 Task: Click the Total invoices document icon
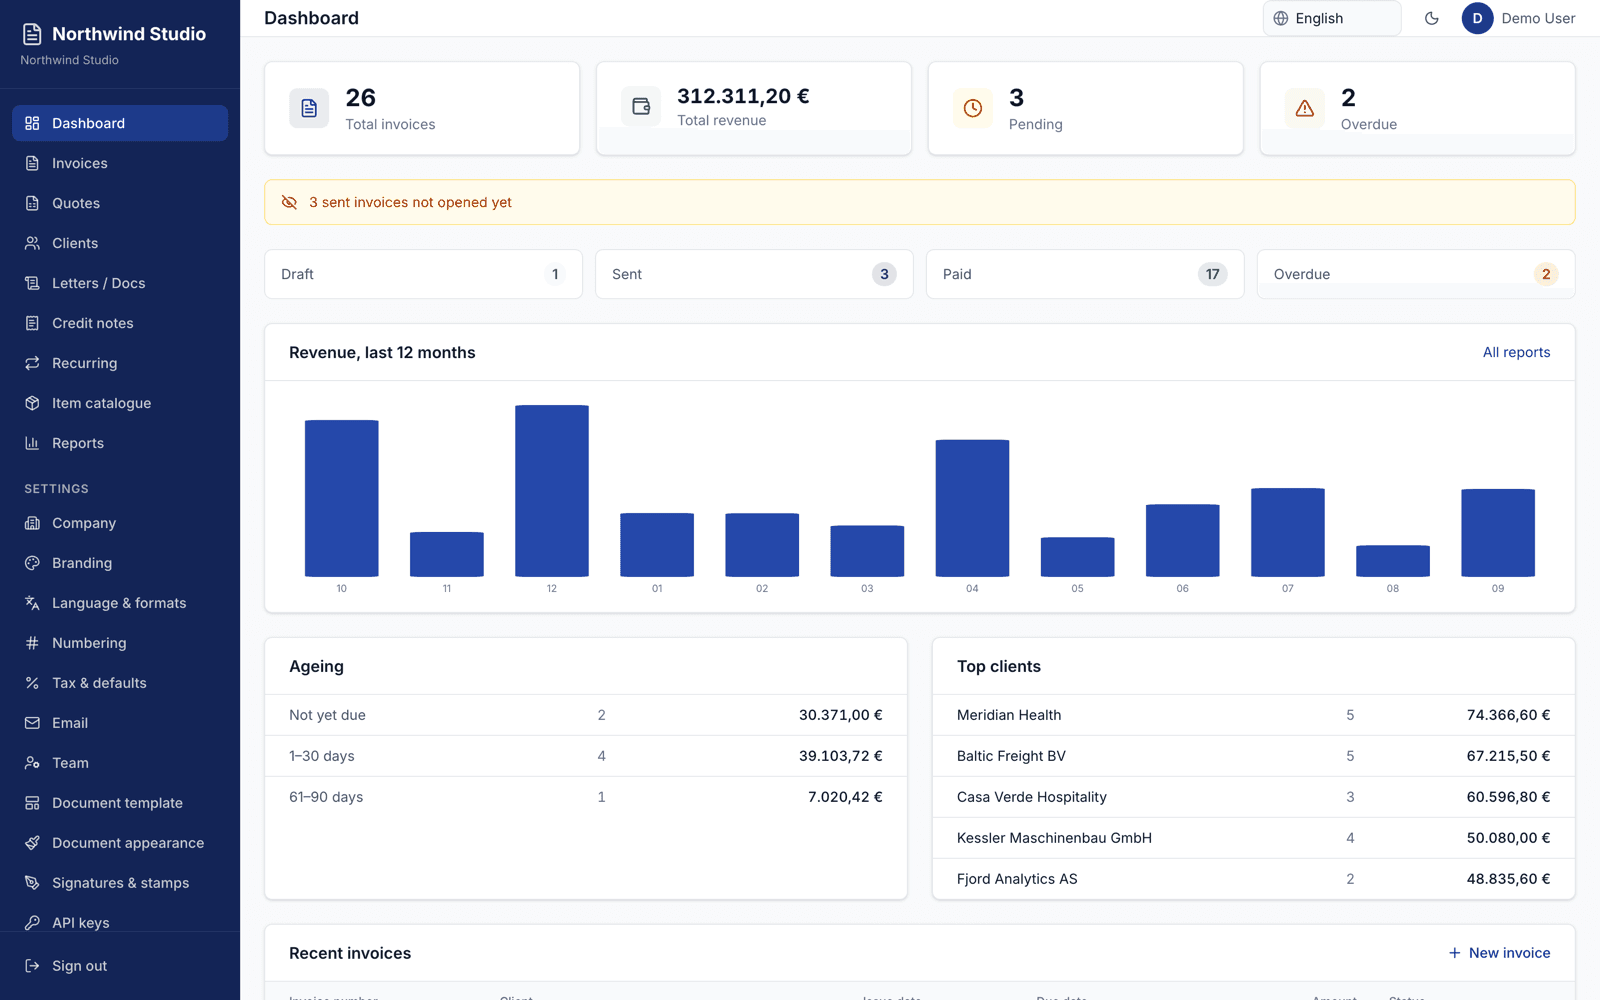pyautogui.click(x=309, y=108)
